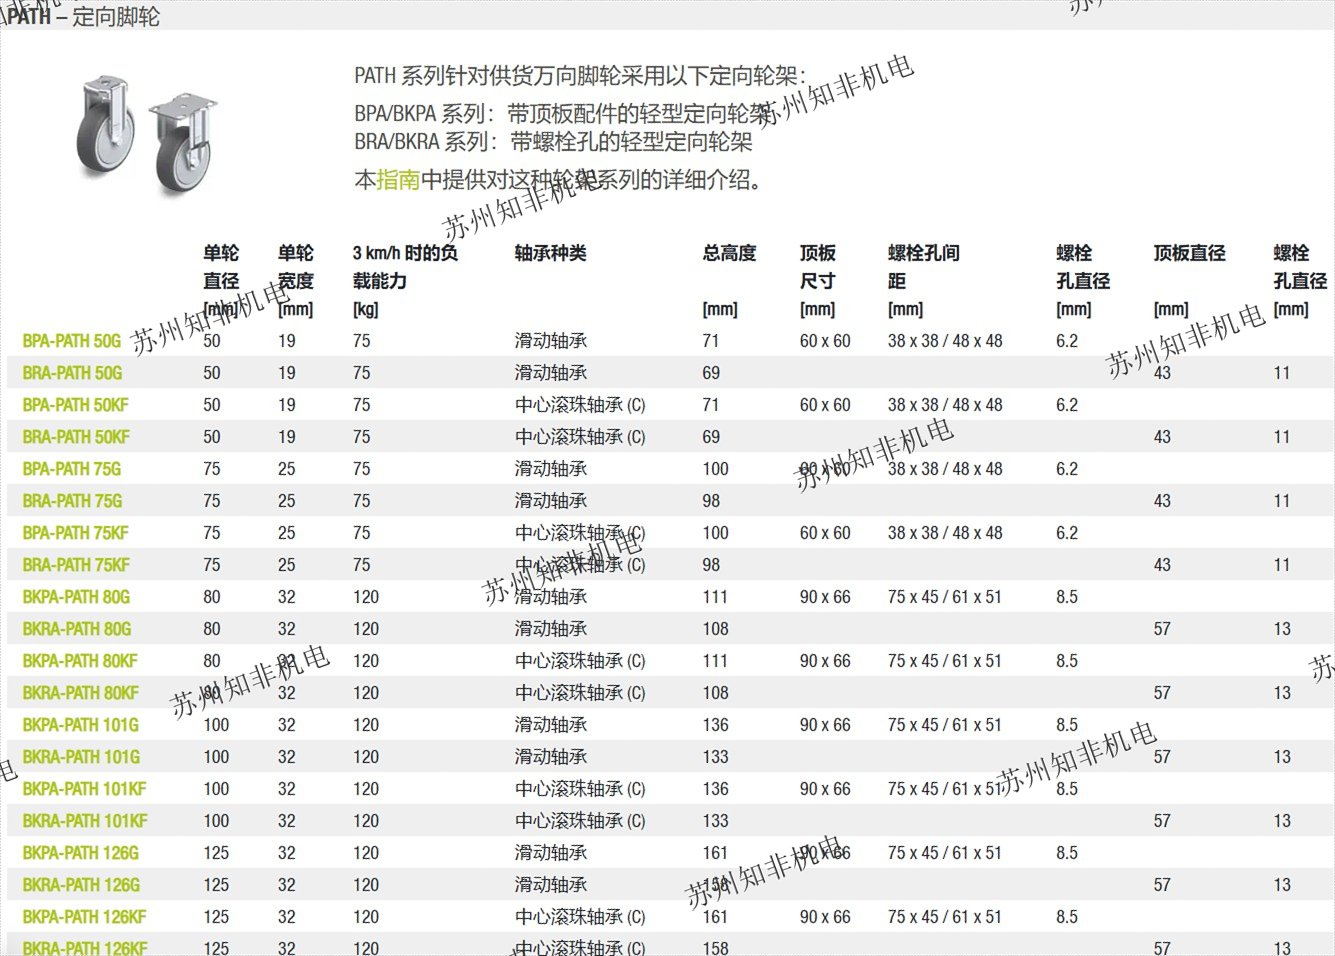This screenshot has height=956, width=1335.
Task: Select the BRA-PATH 50KF product link
Action: point(76,437)
